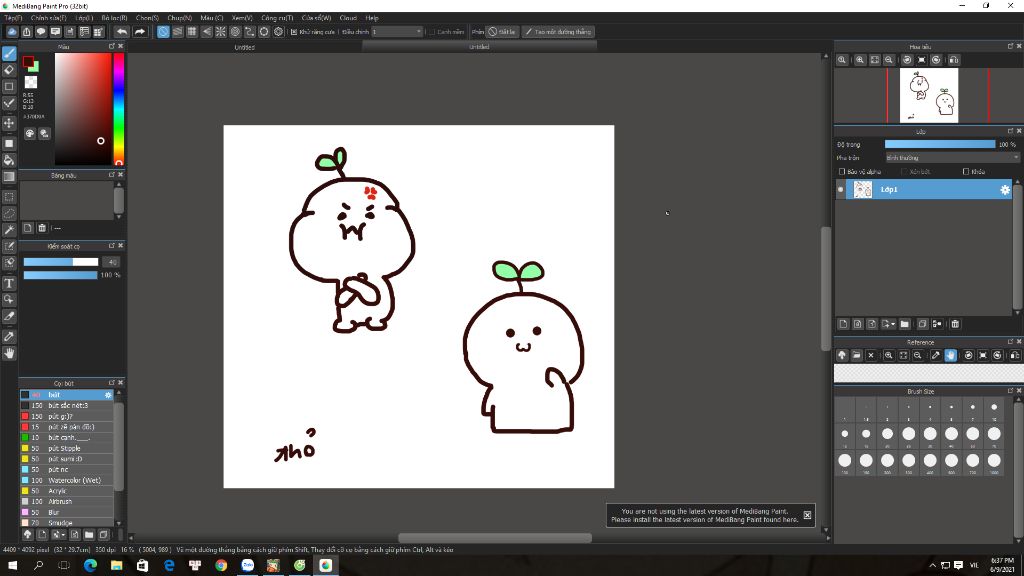Open the add-brush dropdown in brush panel

click(x=58, y=535)
